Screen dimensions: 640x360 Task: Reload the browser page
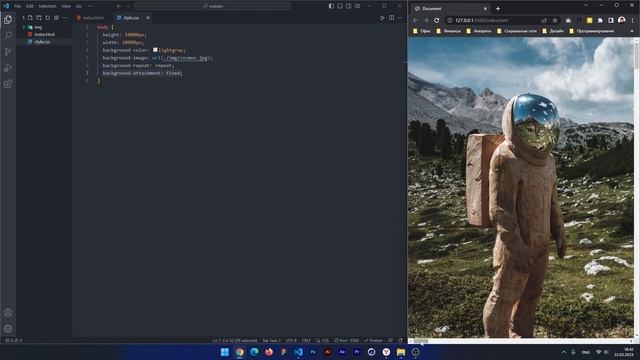(437, 20)
